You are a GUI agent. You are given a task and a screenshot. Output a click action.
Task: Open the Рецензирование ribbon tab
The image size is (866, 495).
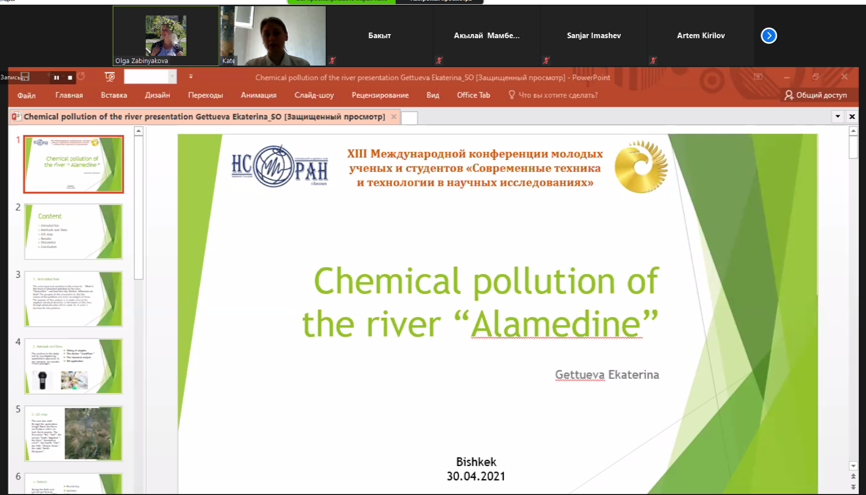click(380, 95)
